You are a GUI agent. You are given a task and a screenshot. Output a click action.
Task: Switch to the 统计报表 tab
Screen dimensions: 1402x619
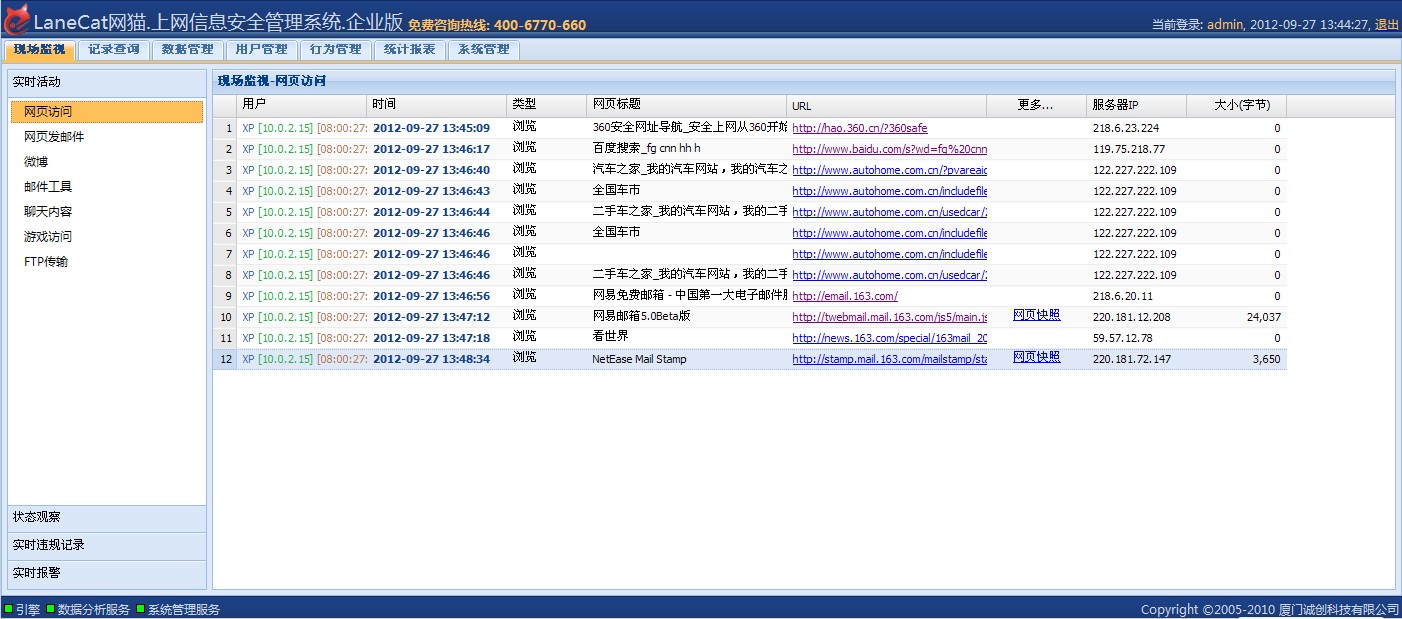click(410, 49)
